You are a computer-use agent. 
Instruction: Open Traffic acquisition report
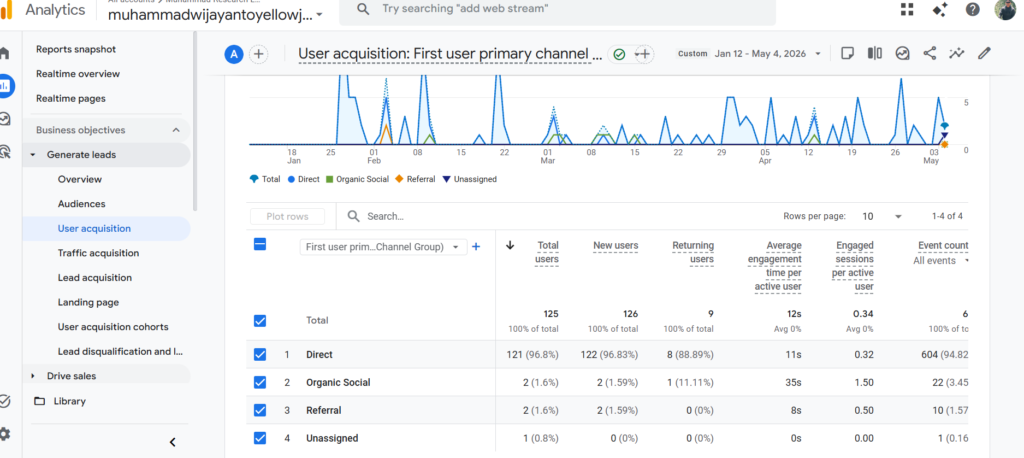(x=98, y=253)
